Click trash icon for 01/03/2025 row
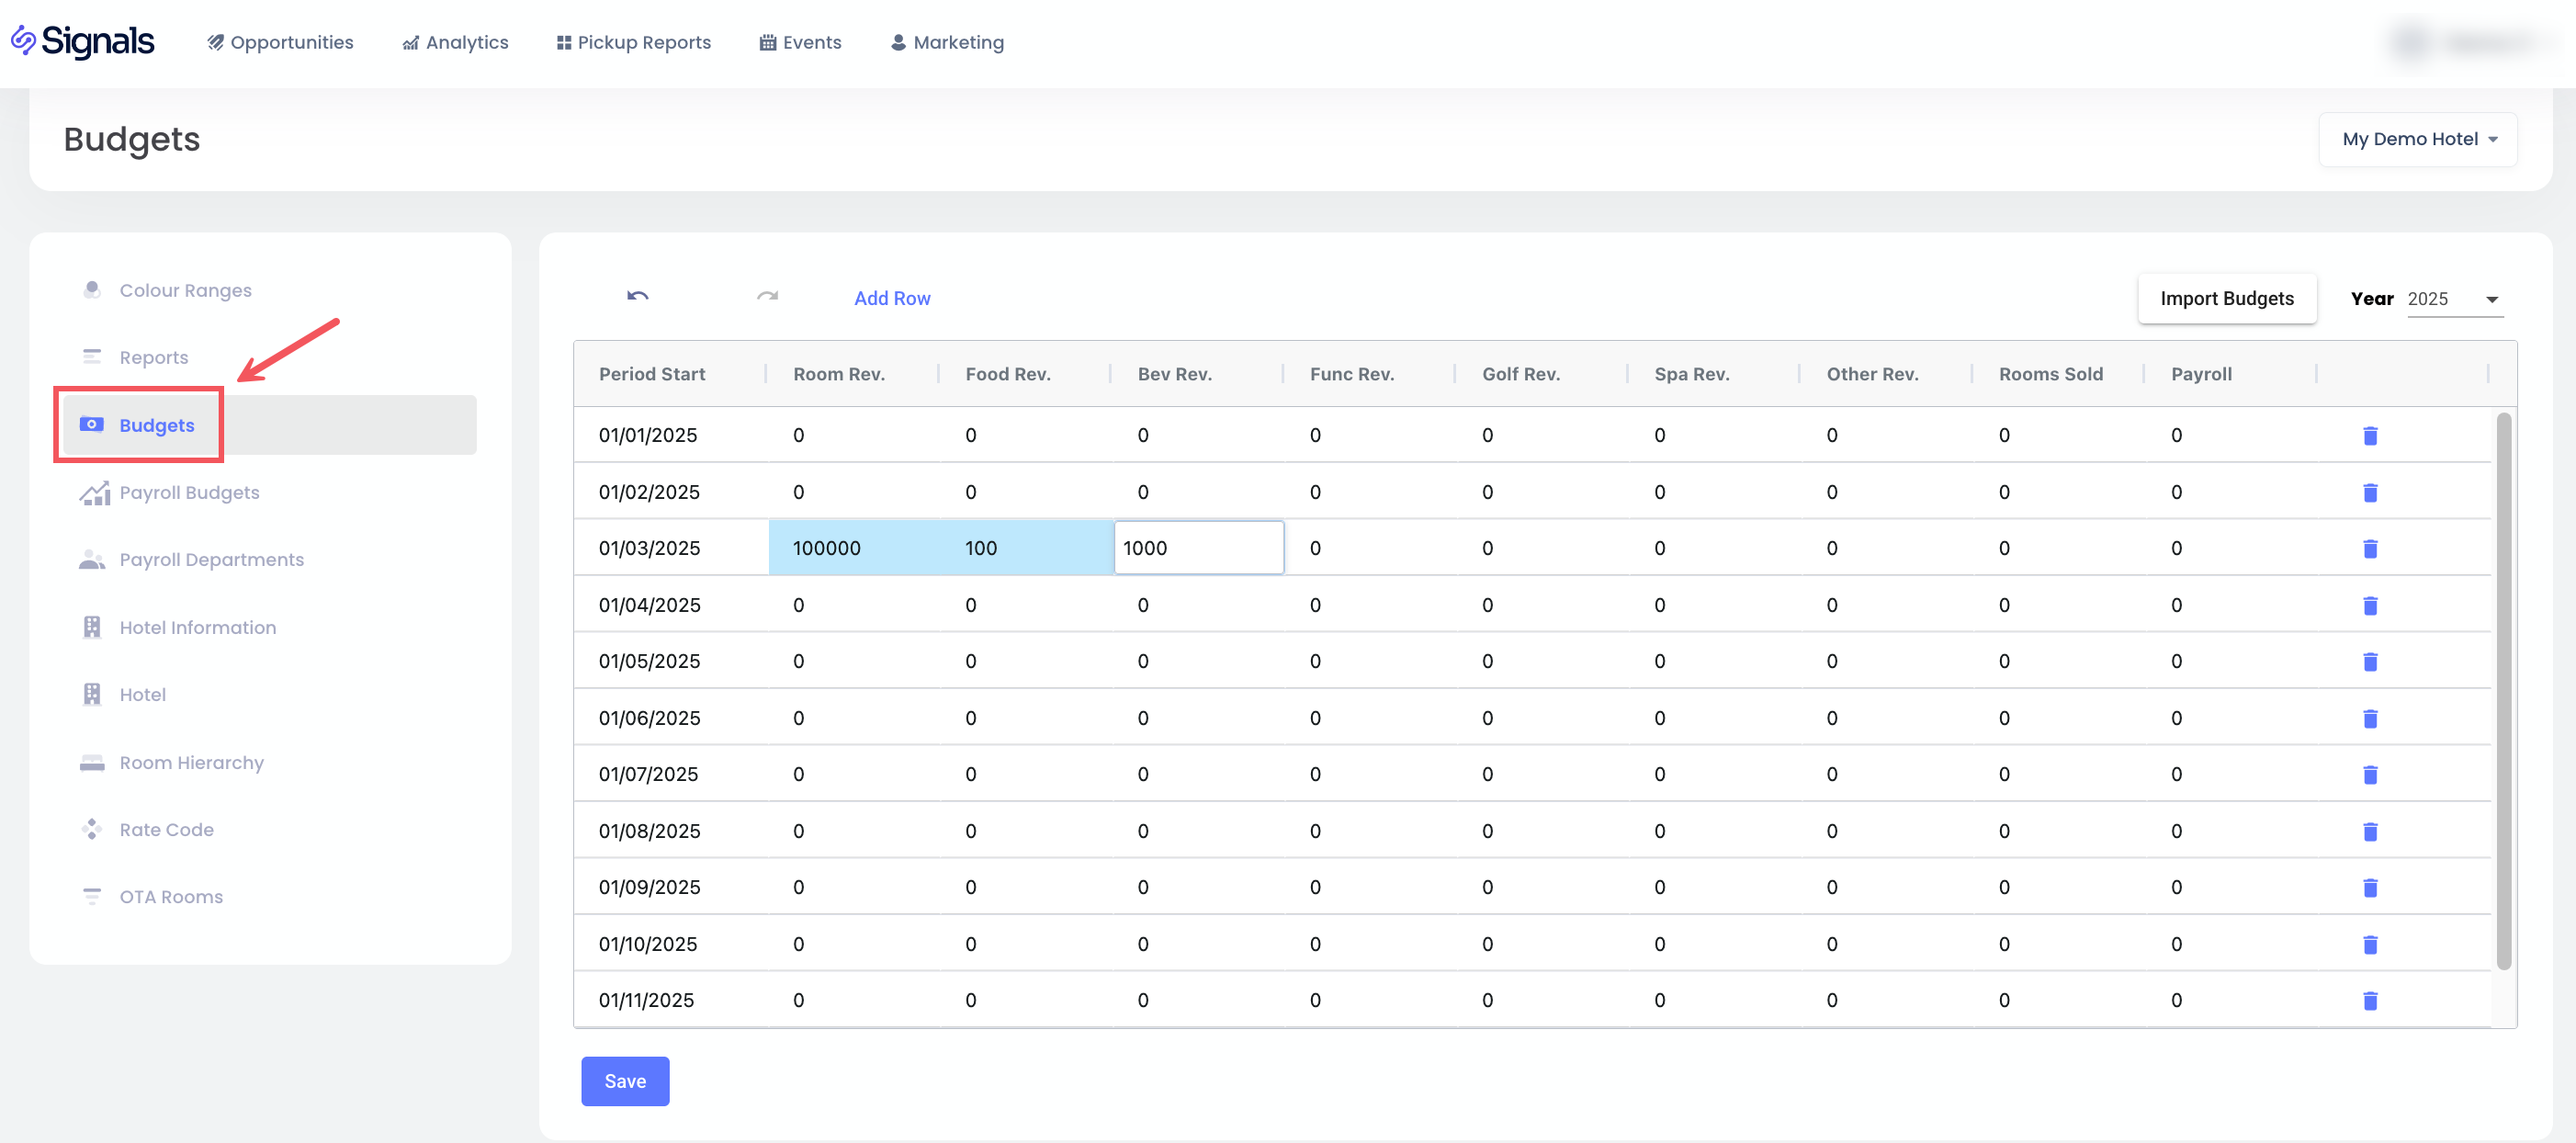The image size is (2576, 1143). click(2369, 549)
